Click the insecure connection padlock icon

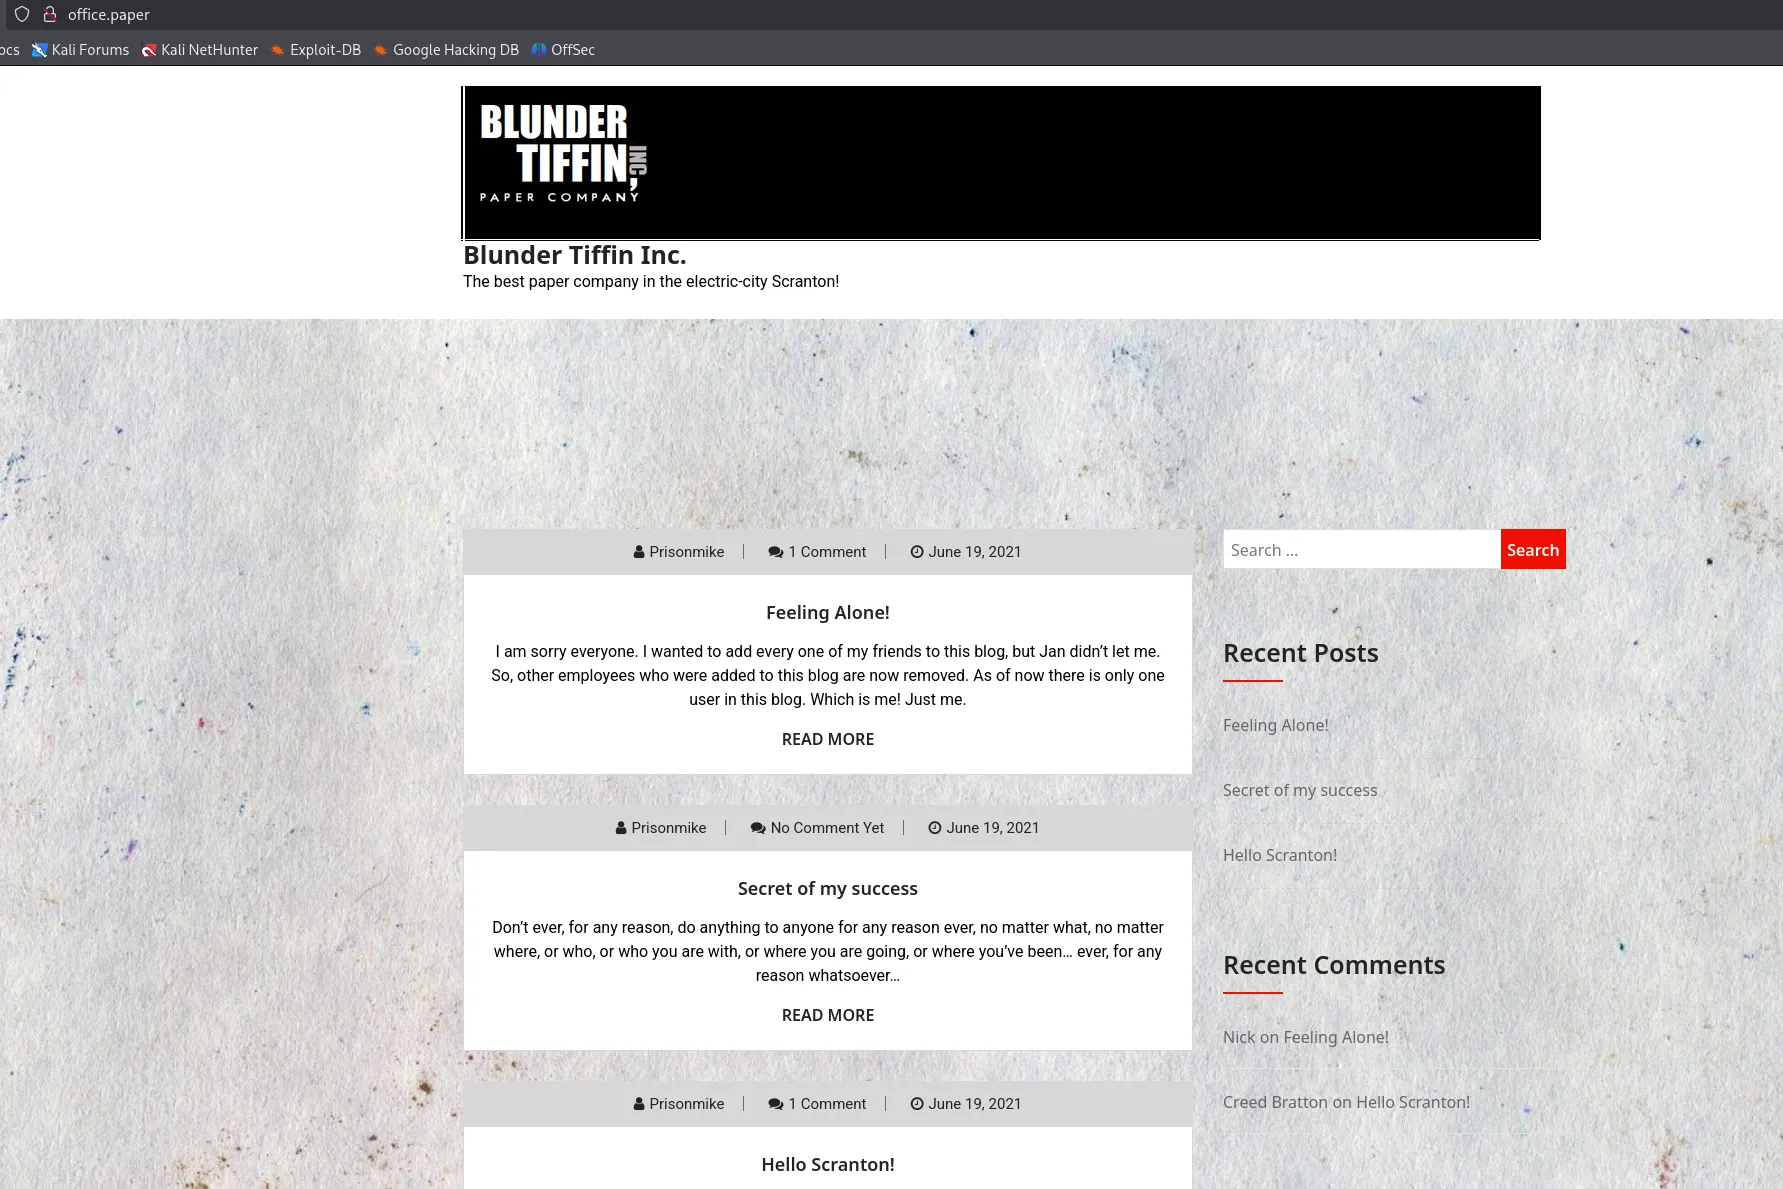pos(49,14)
